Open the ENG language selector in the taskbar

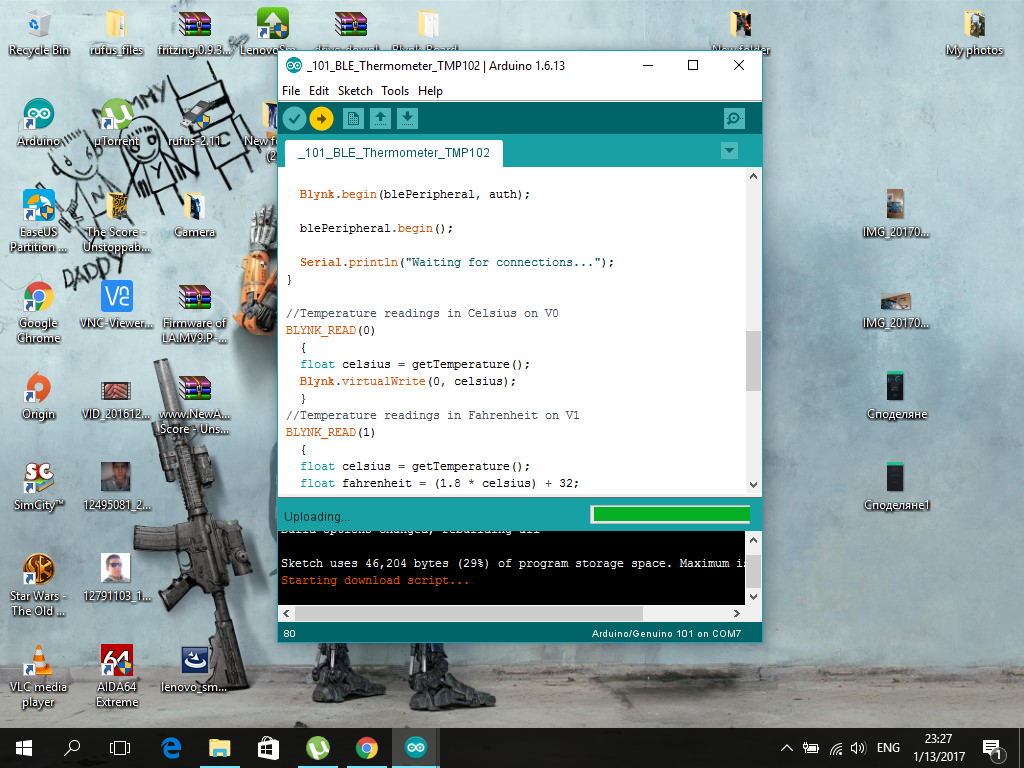tap(888, 747)
